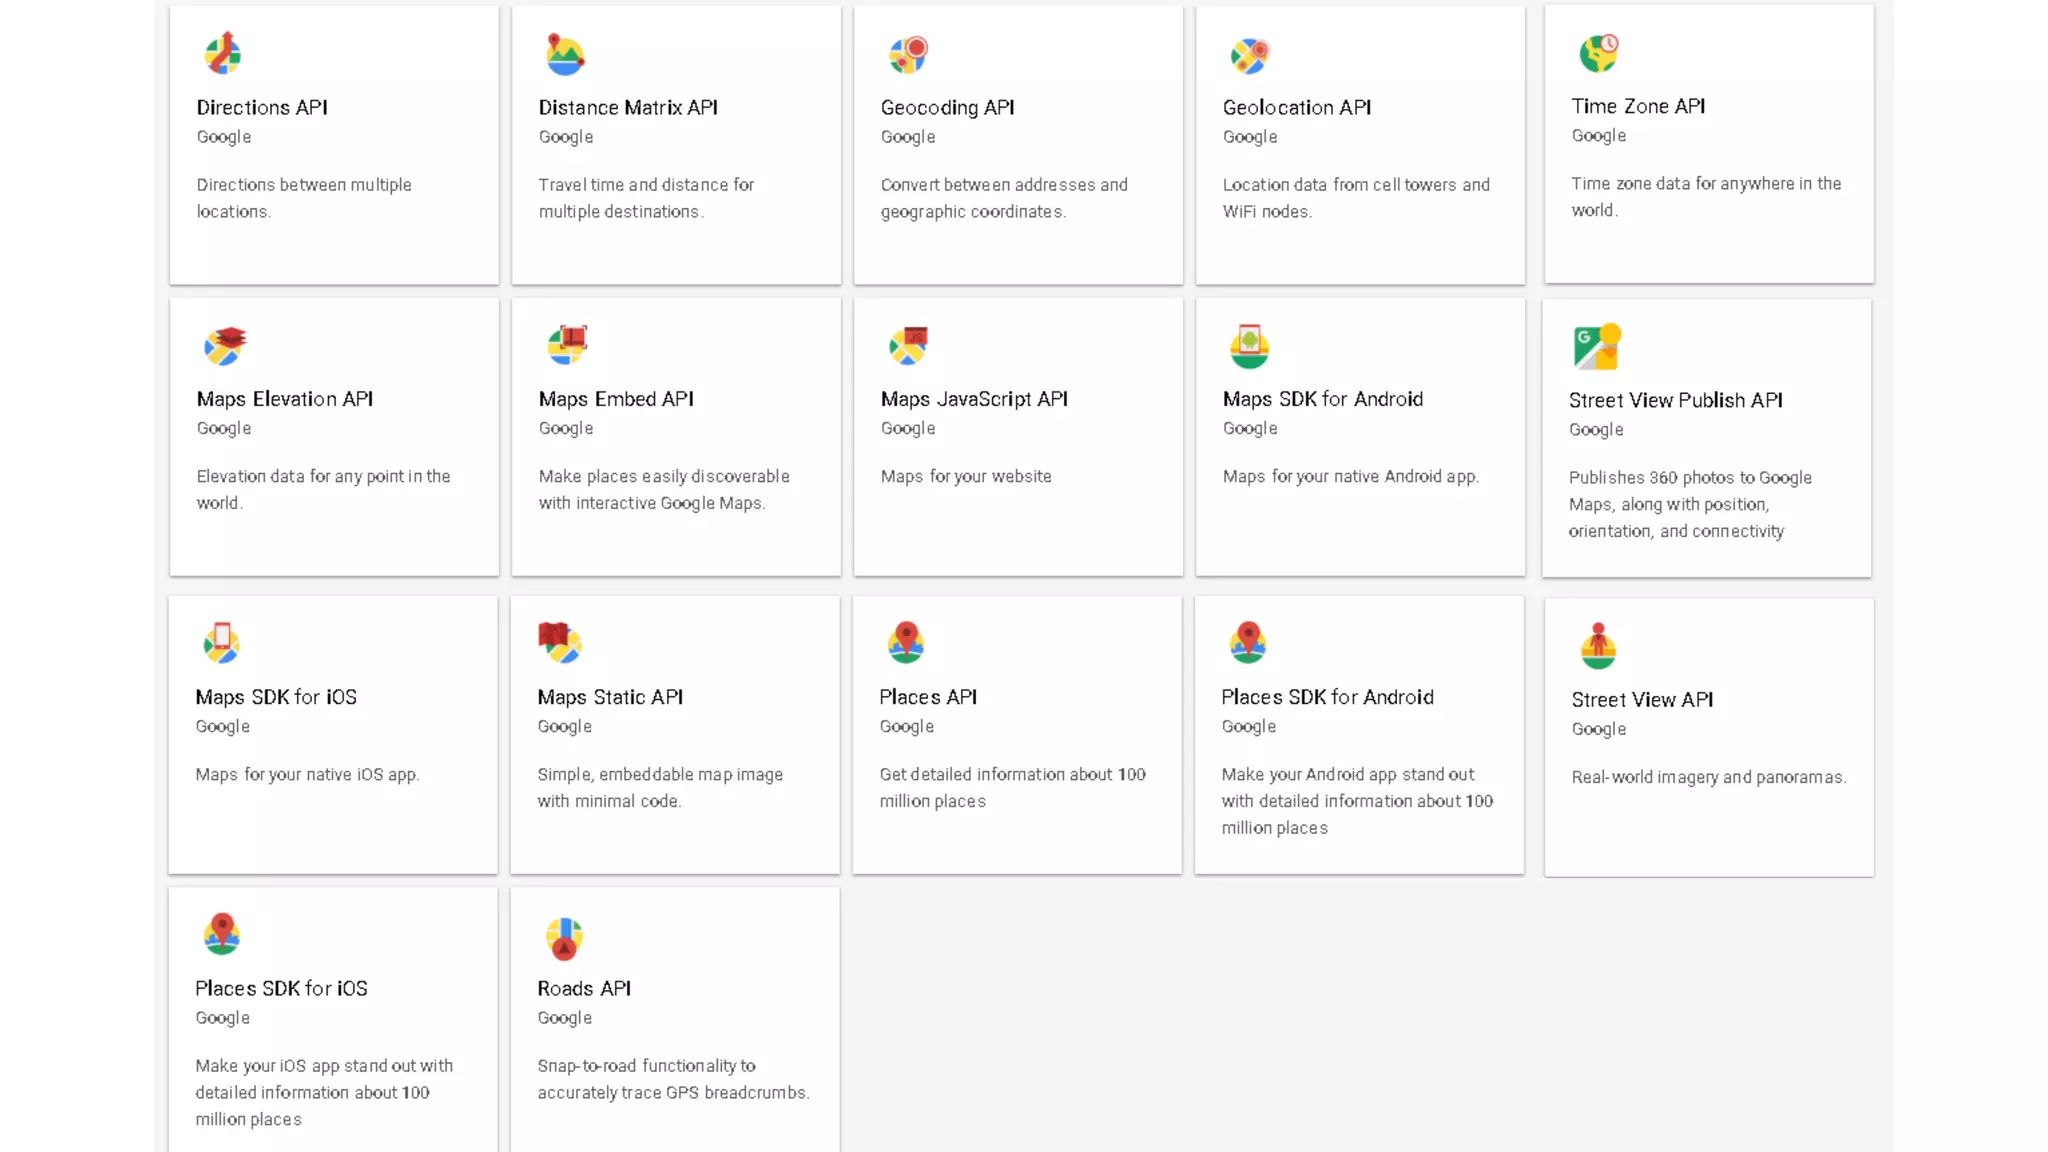Image resolution: width=2048 pixels, height=1152 pixels.
Task: Click the Geocoding API icon
Action: pos(908,54)
